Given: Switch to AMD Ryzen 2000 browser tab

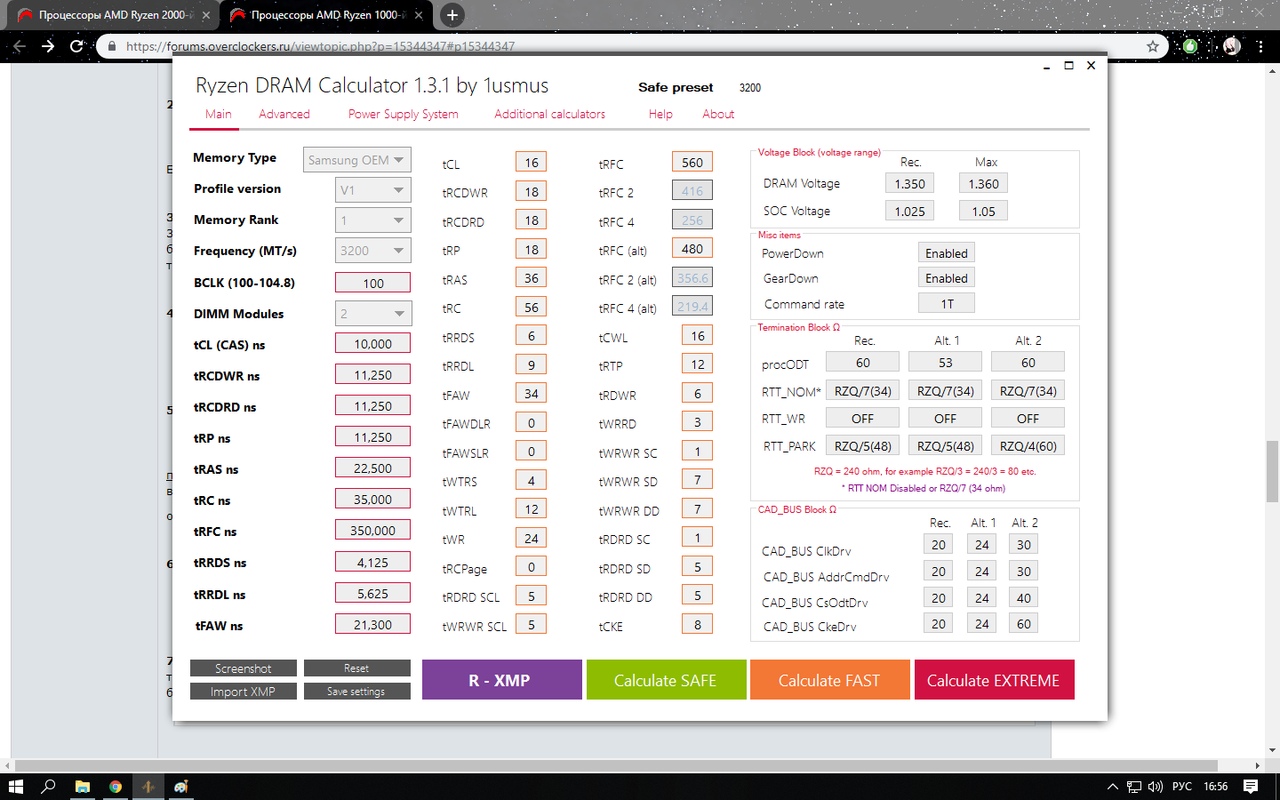Looking at the screenshot, I should [114, 16].
